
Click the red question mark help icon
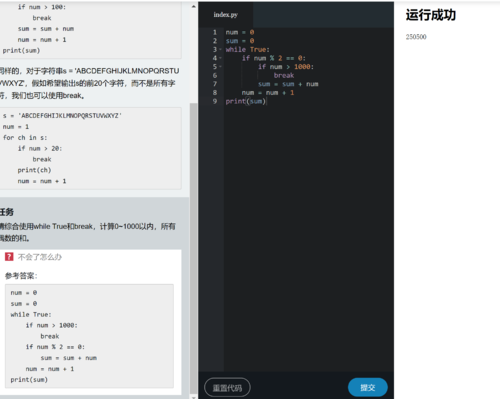9,257
